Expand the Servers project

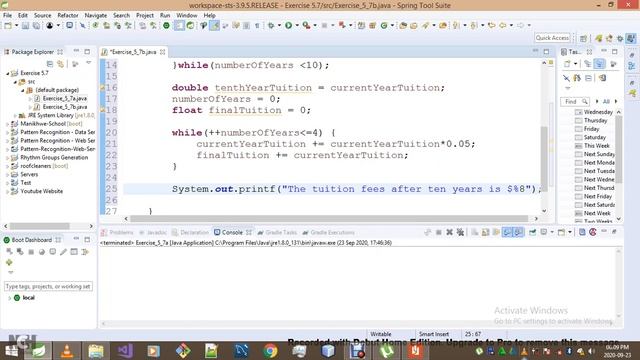7,174
